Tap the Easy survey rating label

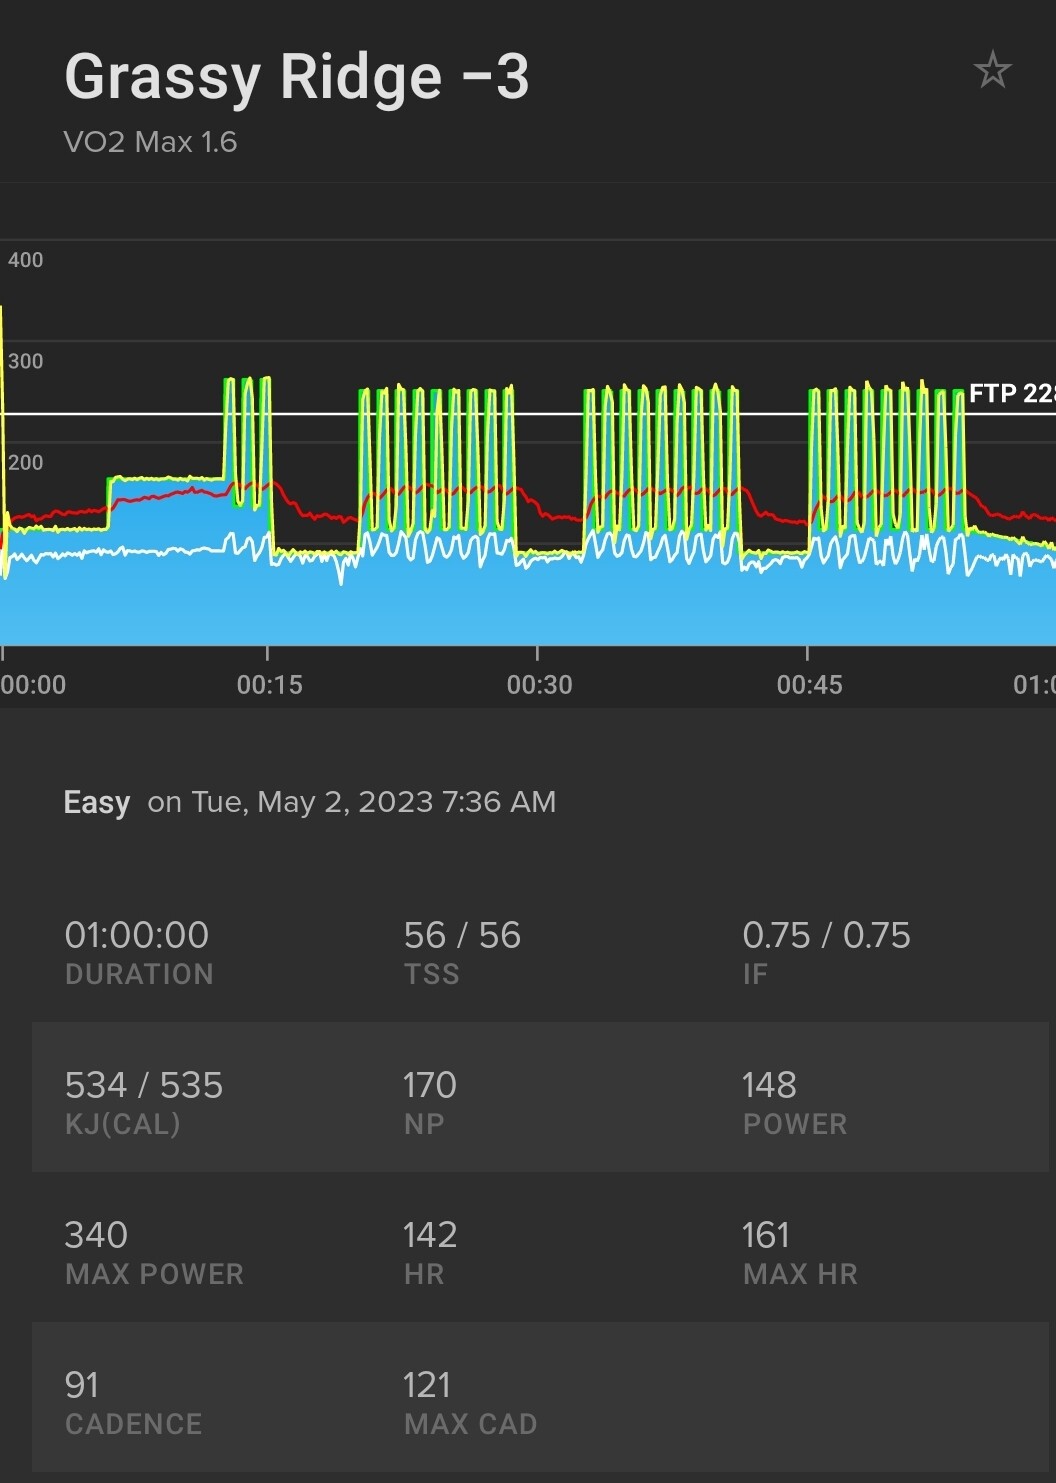point(97,802)
